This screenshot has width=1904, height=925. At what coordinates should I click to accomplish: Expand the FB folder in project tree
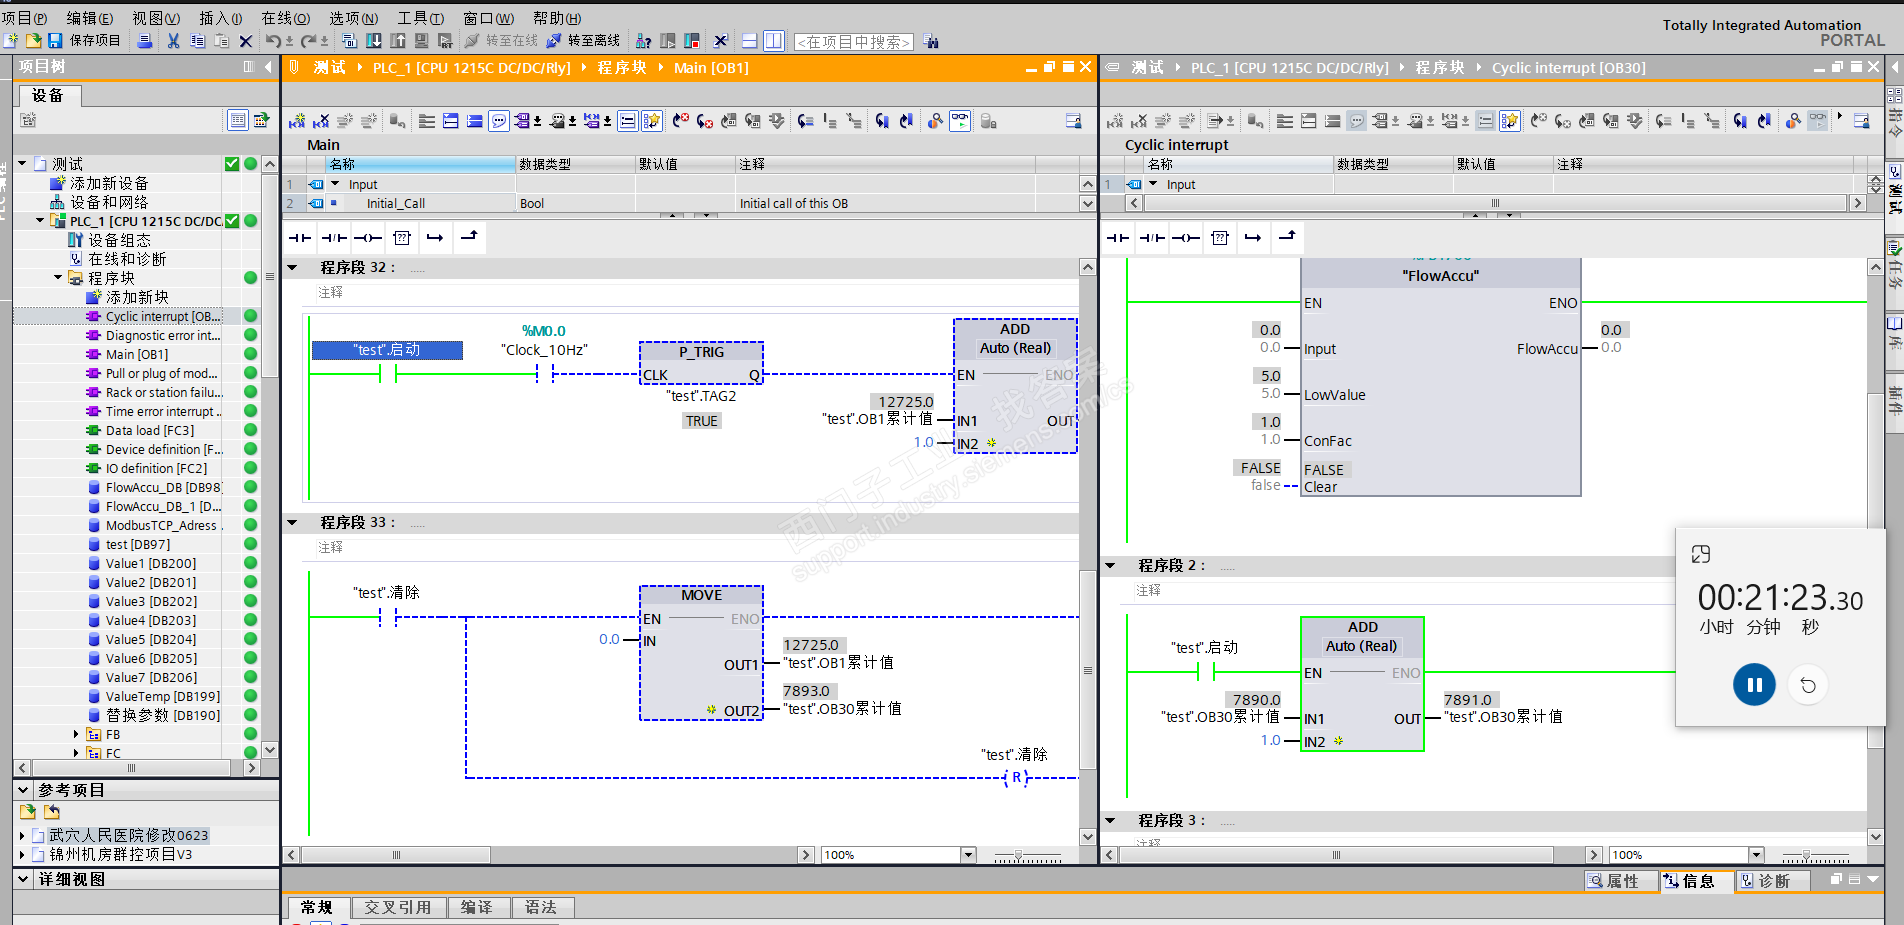coord(76,735)
